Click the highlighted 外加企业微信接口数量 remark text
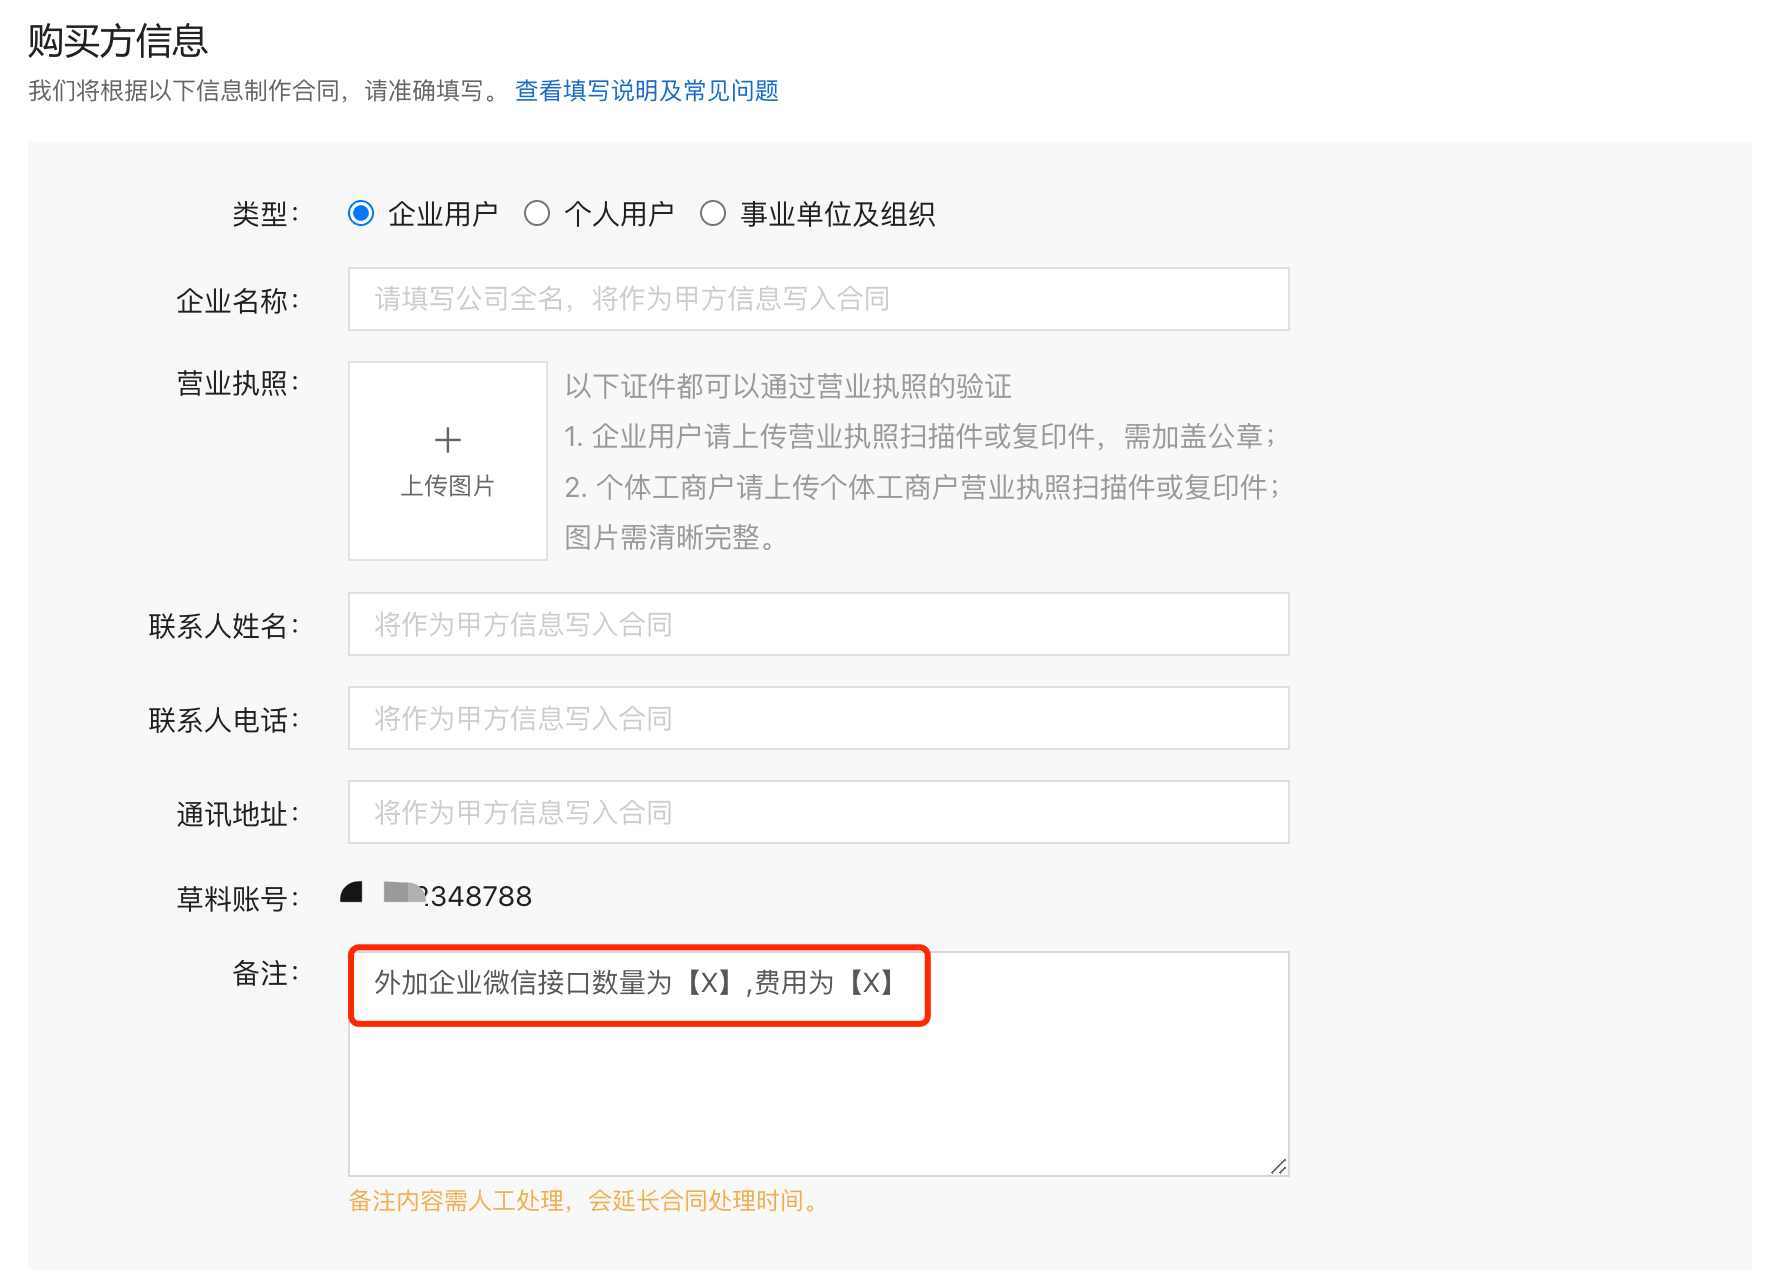 (630, 982)
